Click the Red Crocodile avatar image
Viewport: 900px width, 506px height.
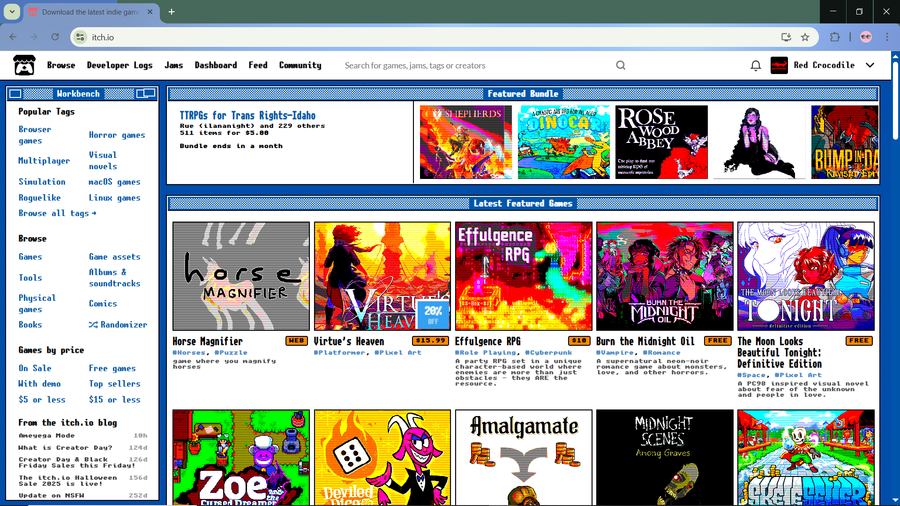tap(779, 65)
